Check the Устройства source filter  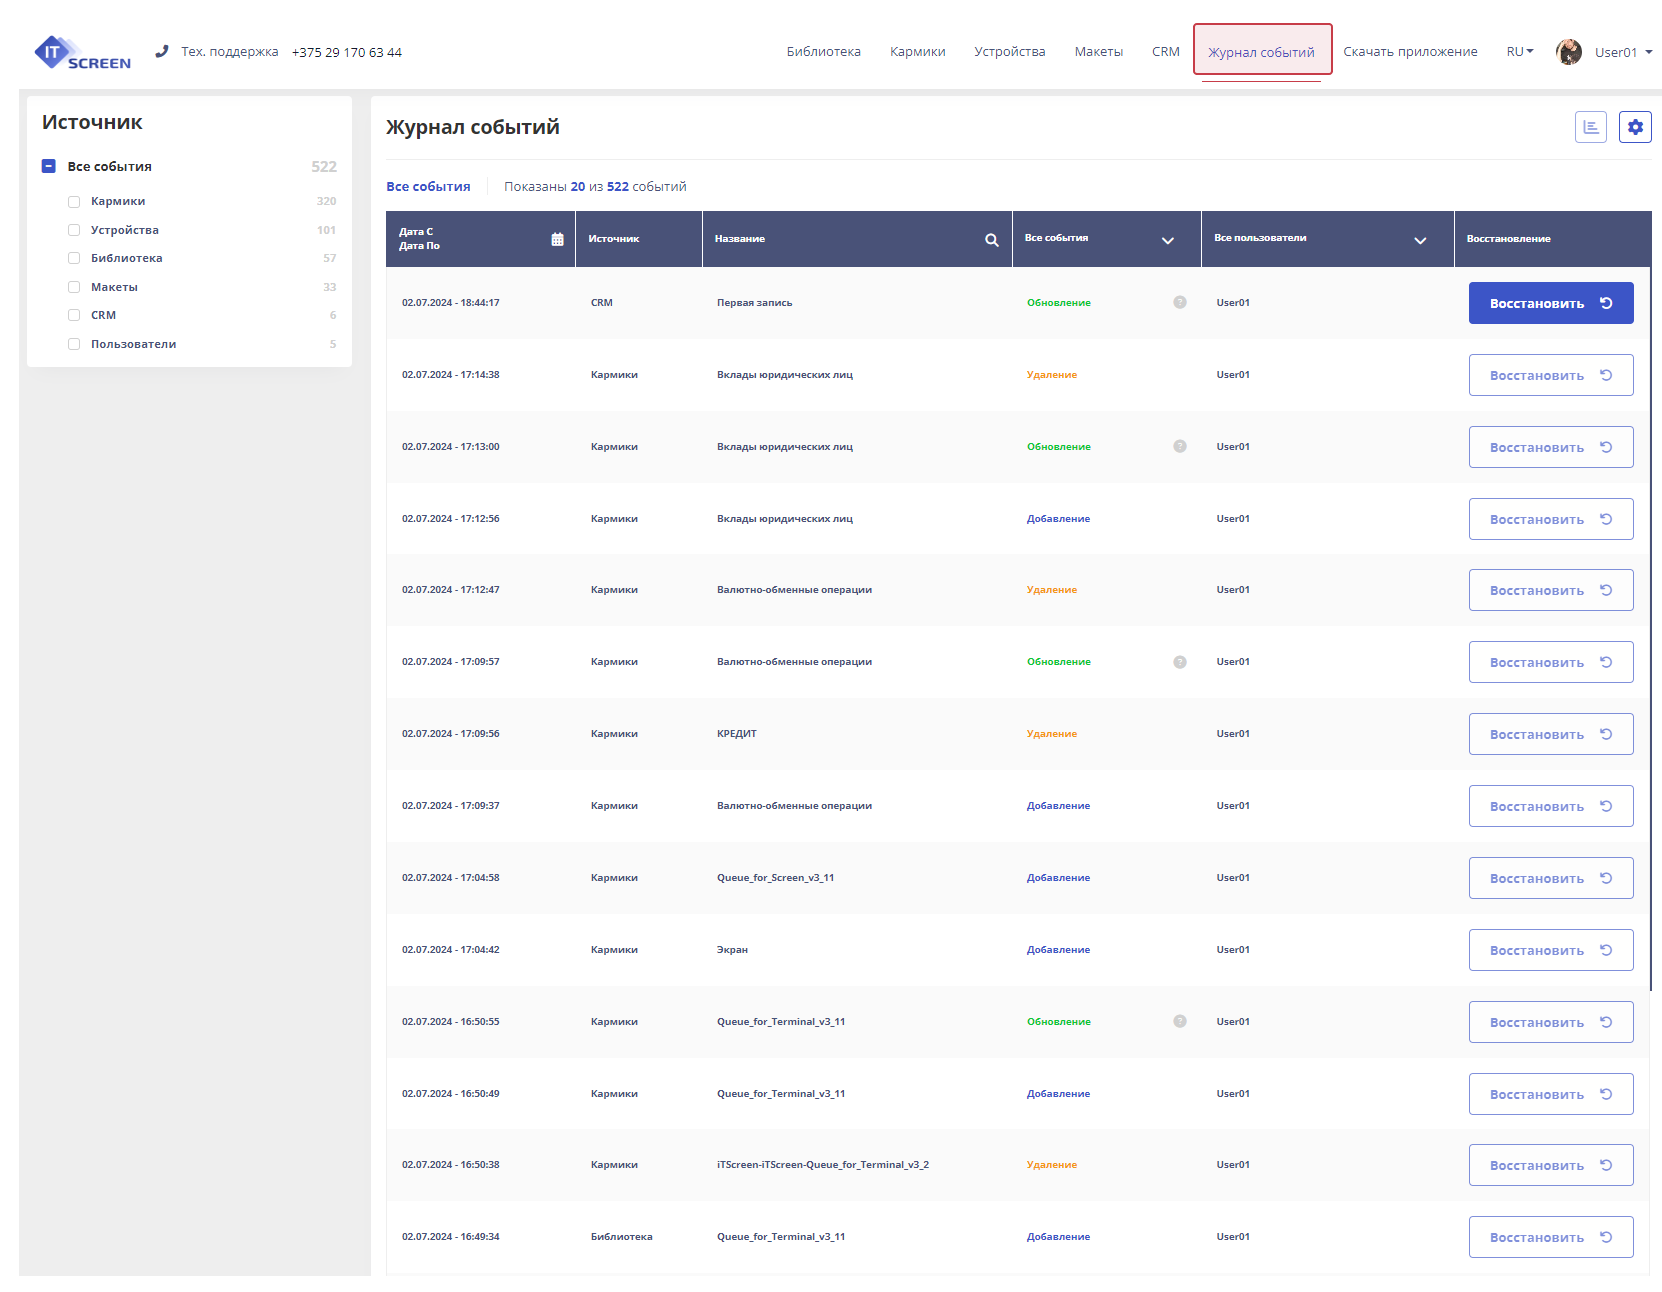tap(74, 230)
